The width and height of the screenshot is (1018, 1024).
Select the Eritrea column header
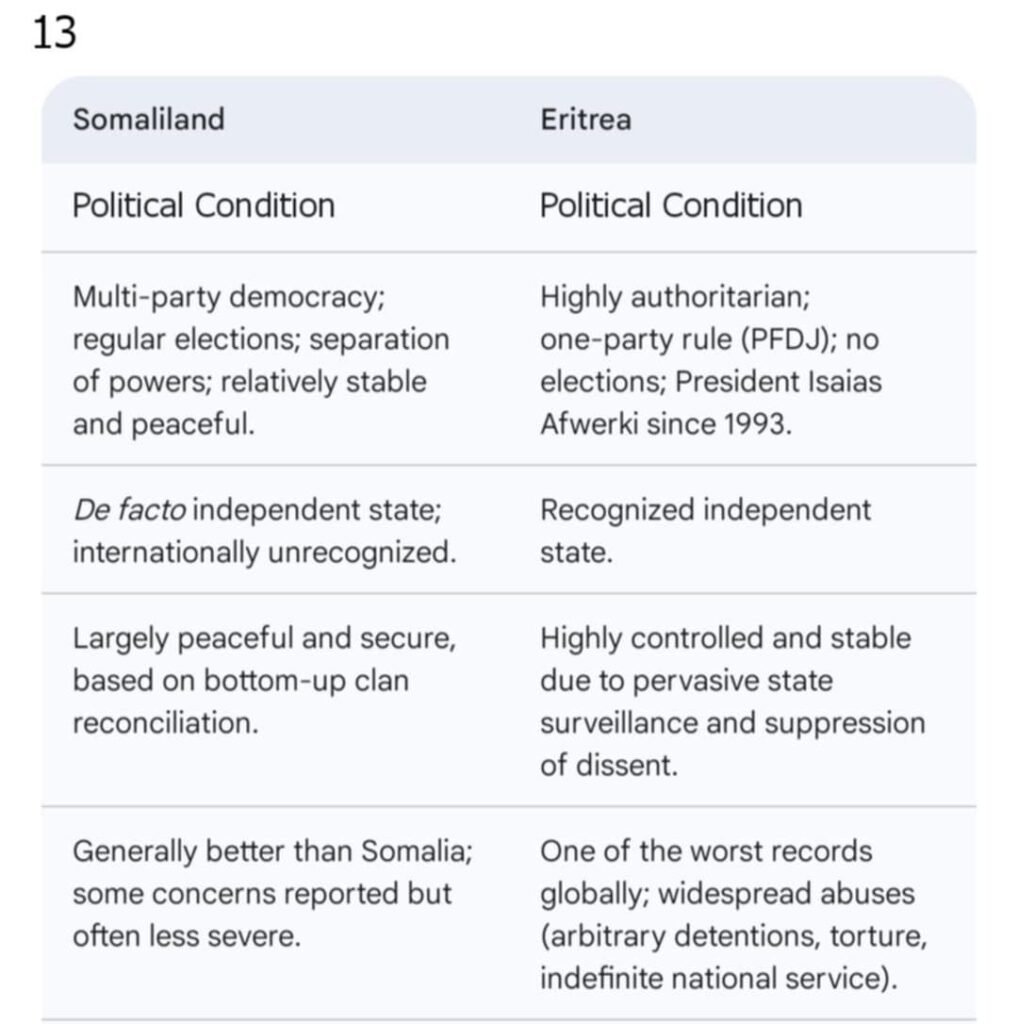pos(585,120)
